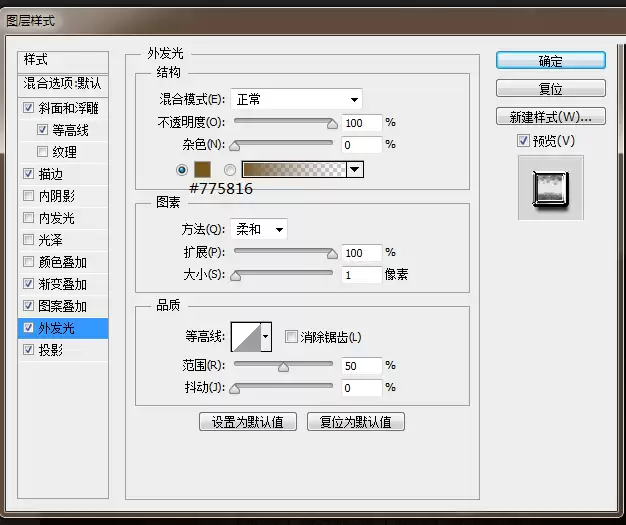Click the style preview thumbnail
Screen dimensions: 626x525
tap(551, 190)
